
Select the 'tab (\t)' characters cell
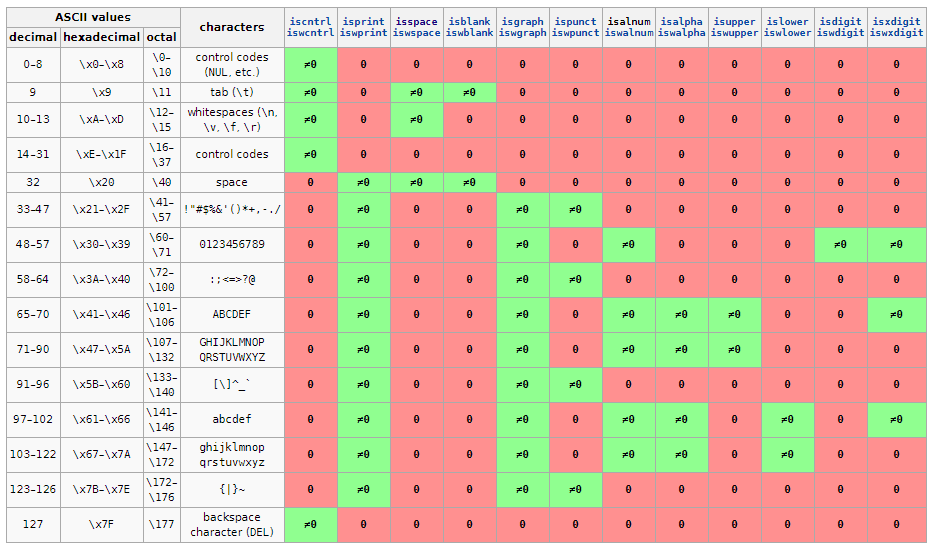click(x=232, y=92)
